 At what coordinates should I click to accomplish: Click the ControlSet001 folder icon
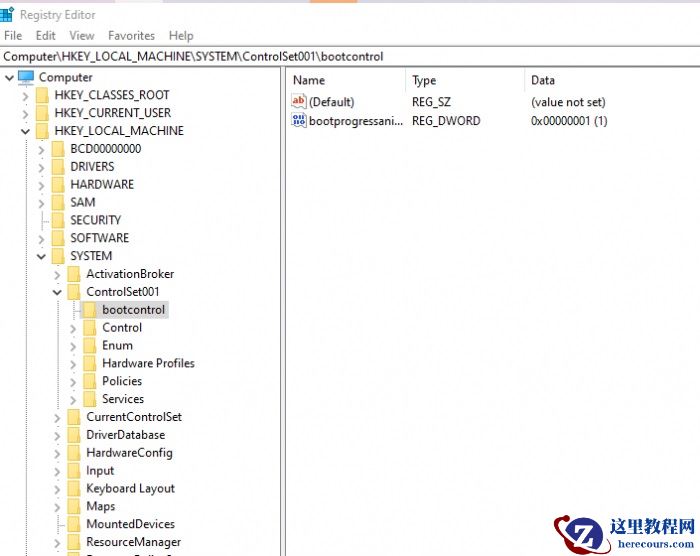pyautogui.click(x=74, y=292)
